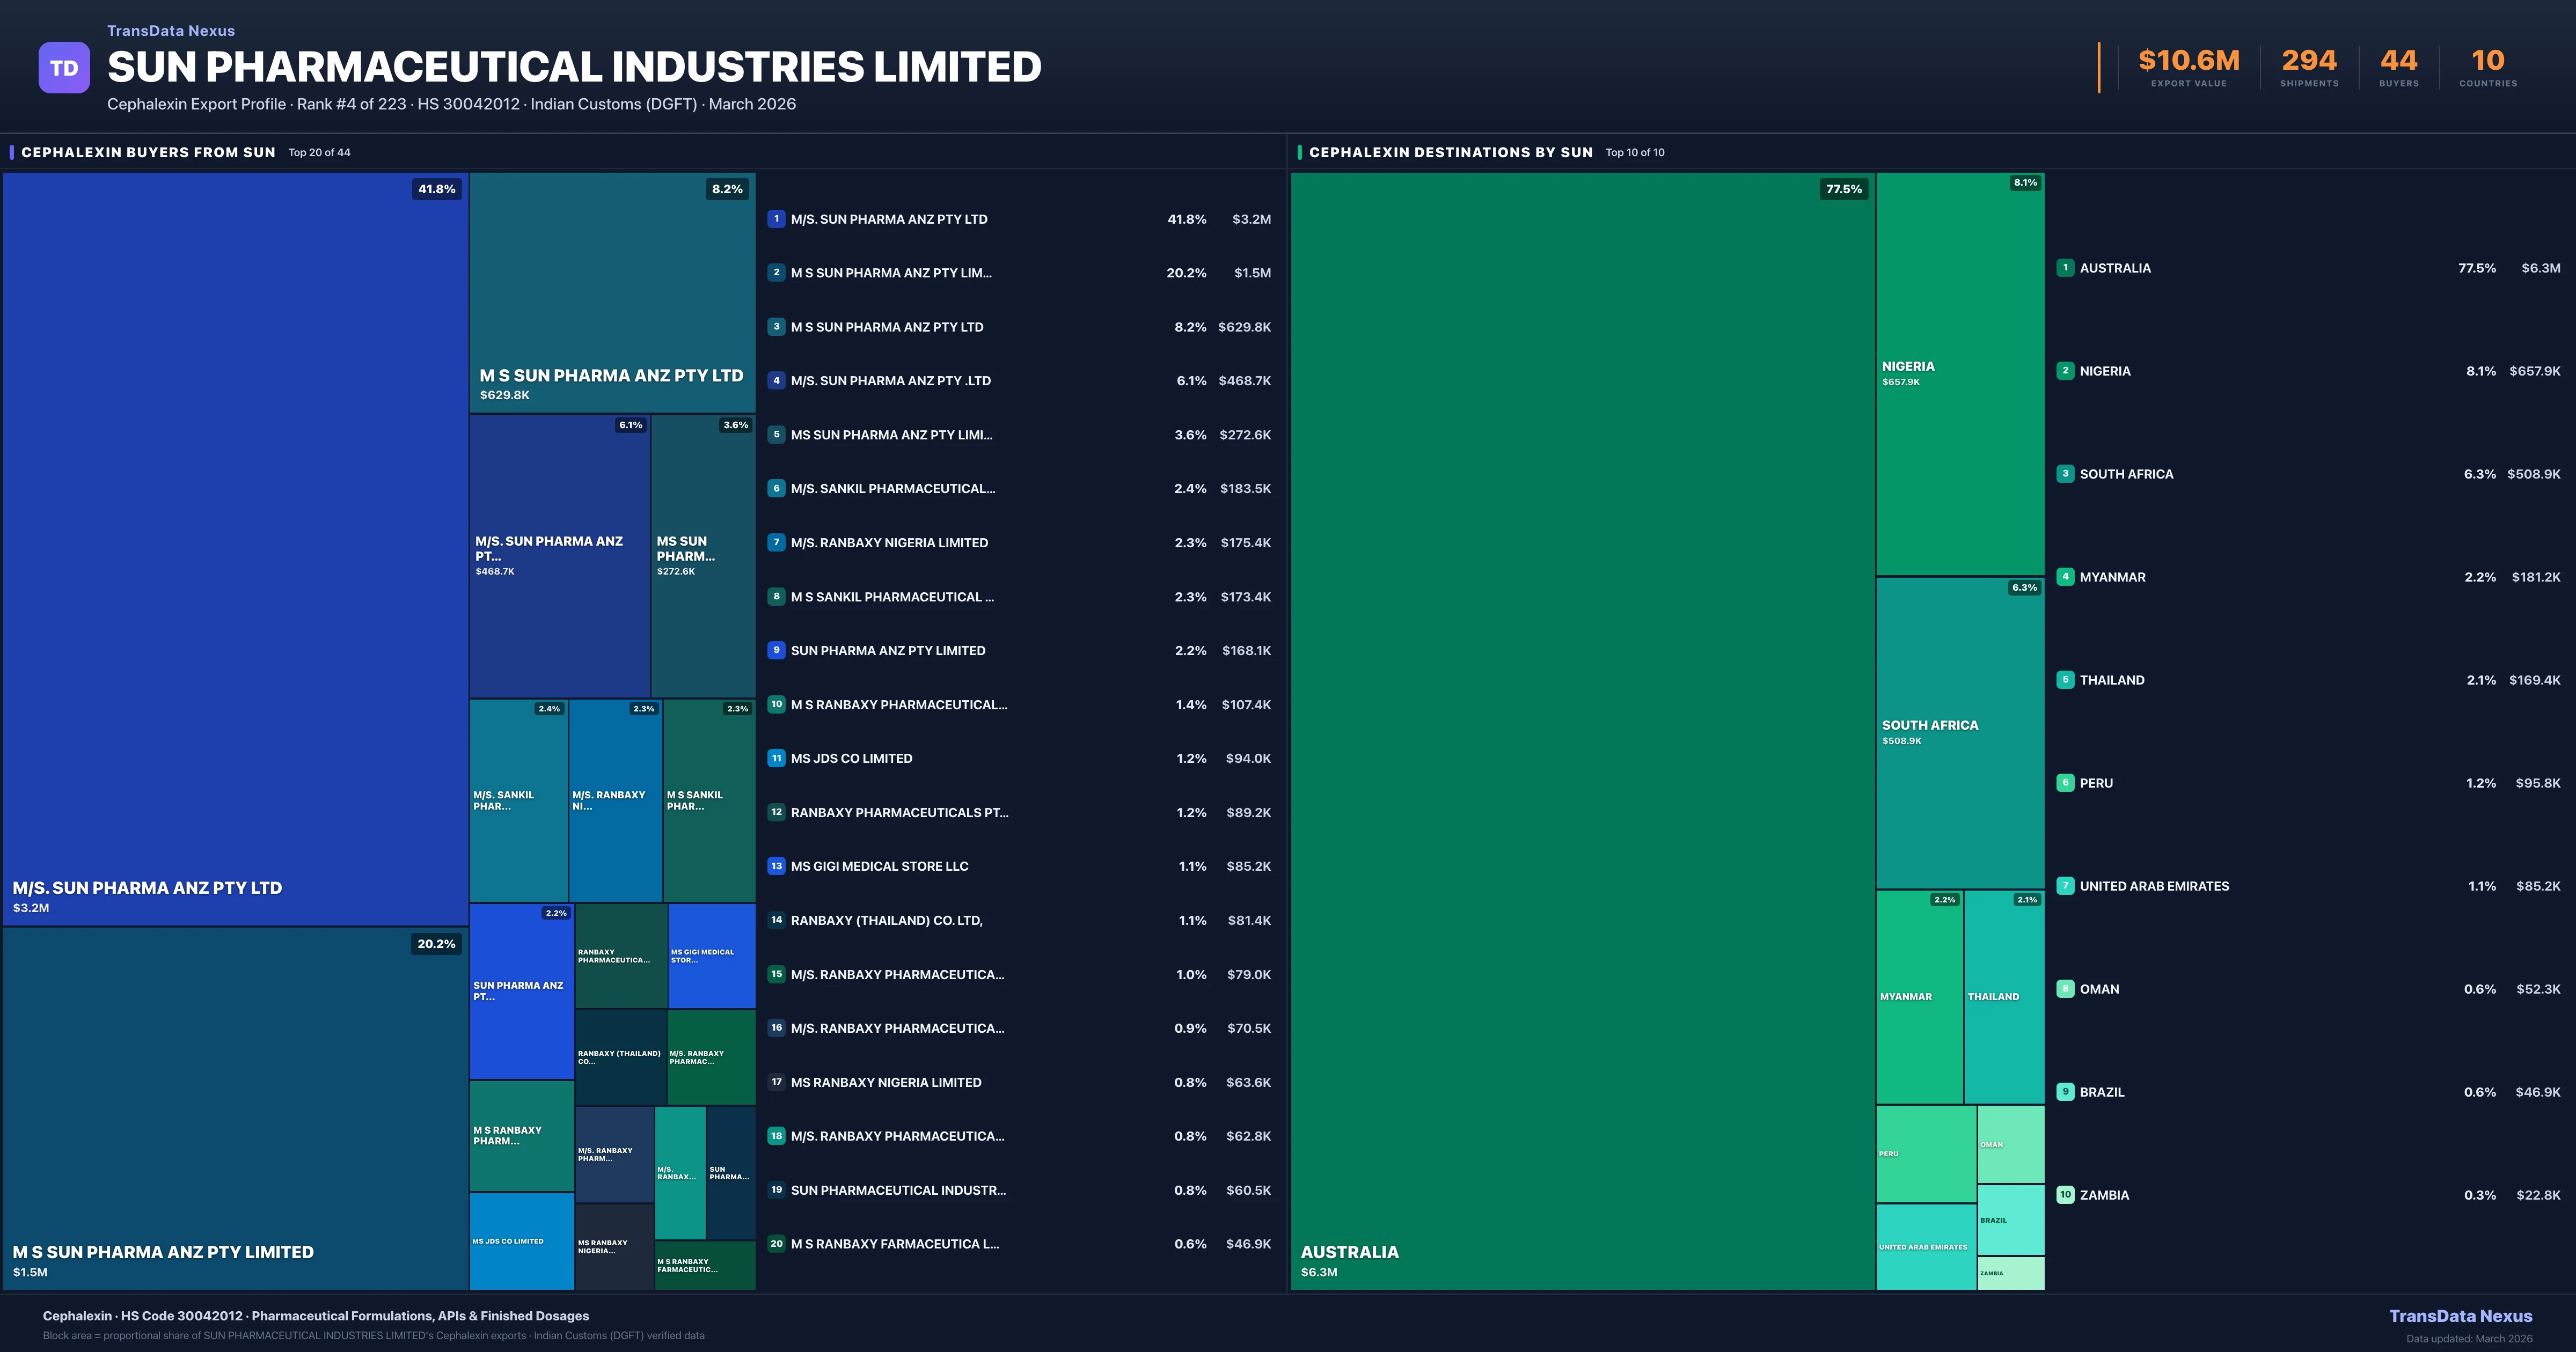
Task: Click rank 20 badge for M S Ranbaxy Farmaceutica
Action: tap(776, 1244)
